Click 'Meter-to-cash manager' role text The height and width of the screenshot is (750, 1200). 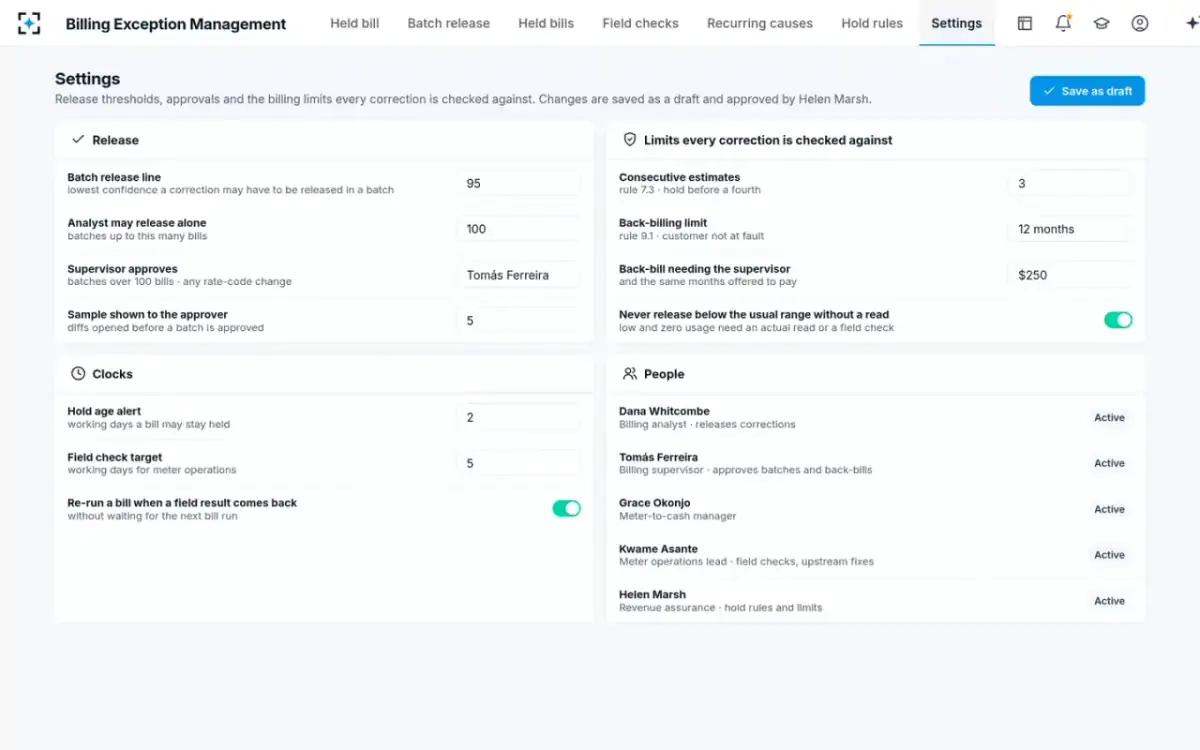[677, 516]
